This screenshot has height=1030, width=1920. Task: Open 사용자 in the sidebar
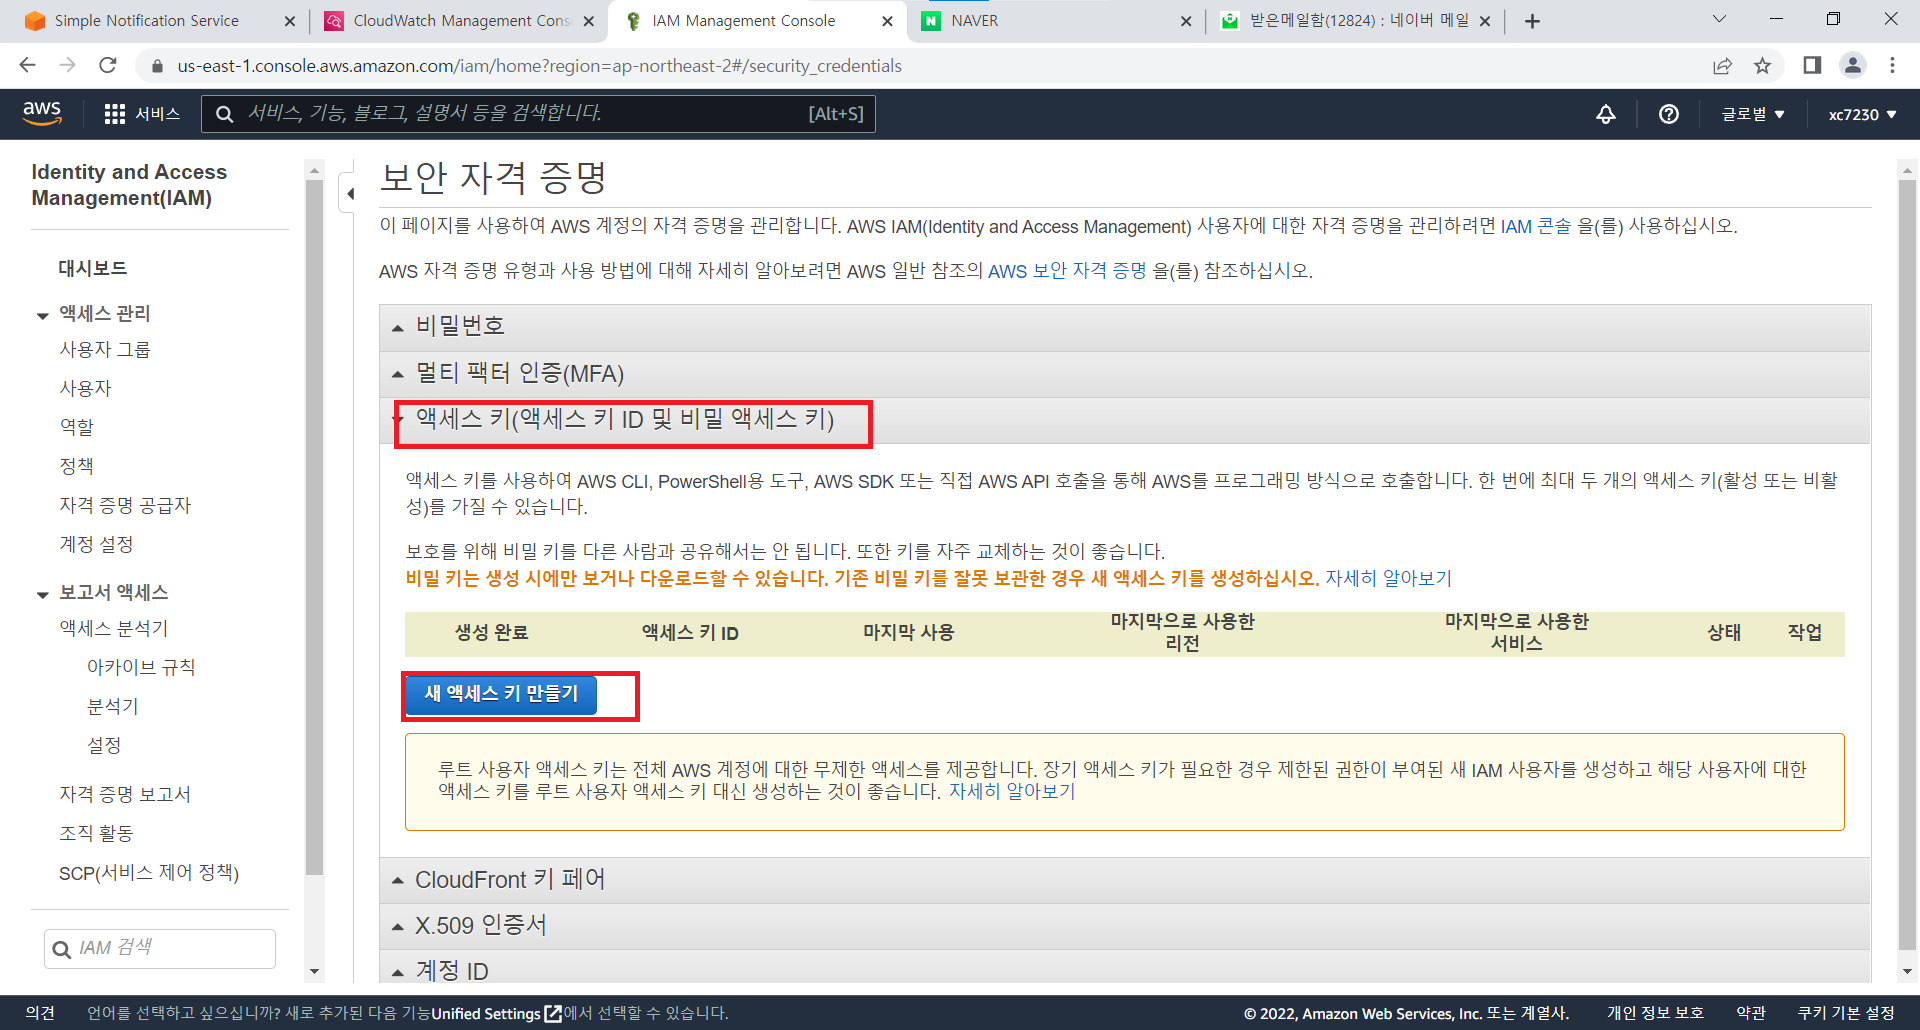point(85,388)
